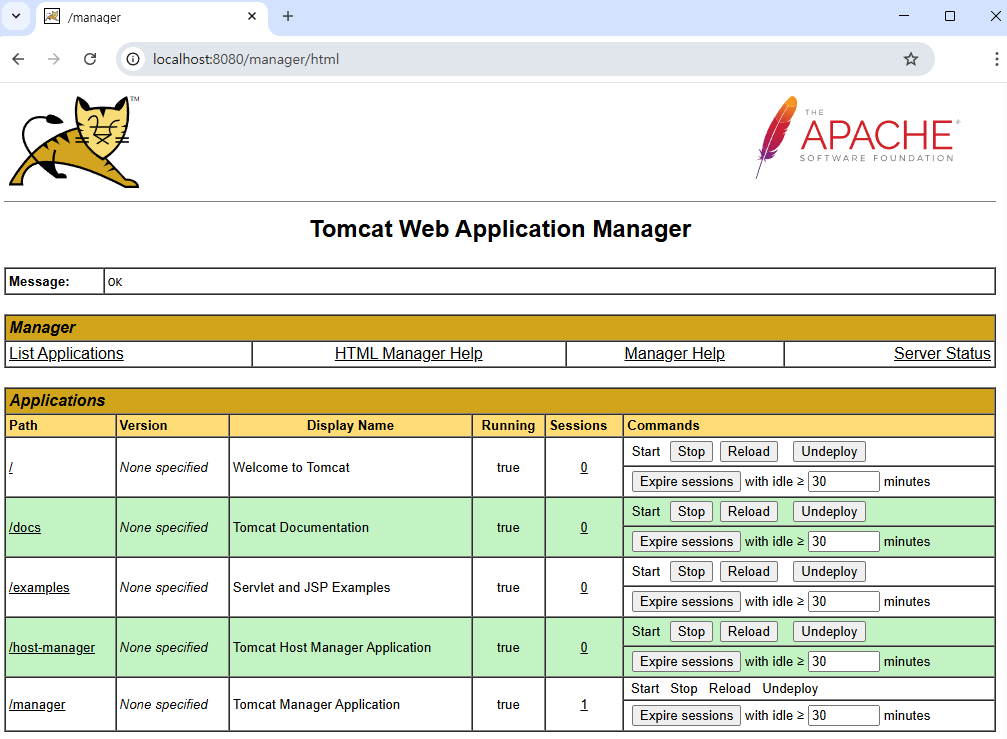The image size is (1007, 739).
Task: Open the /examples path link
Action: [39, 587]
